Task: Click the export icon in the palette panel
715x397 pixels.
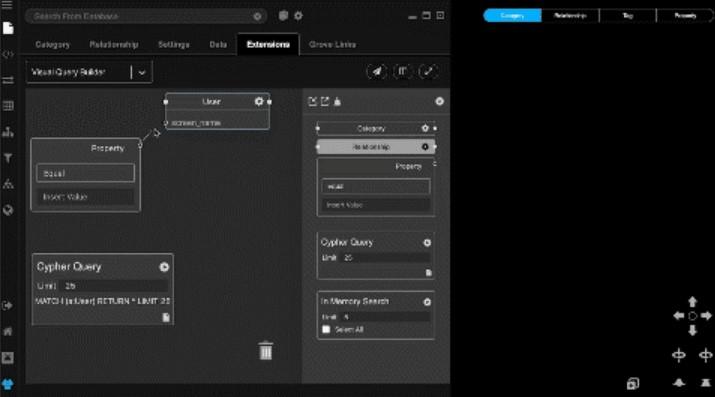Action: (x=325, y=101)
